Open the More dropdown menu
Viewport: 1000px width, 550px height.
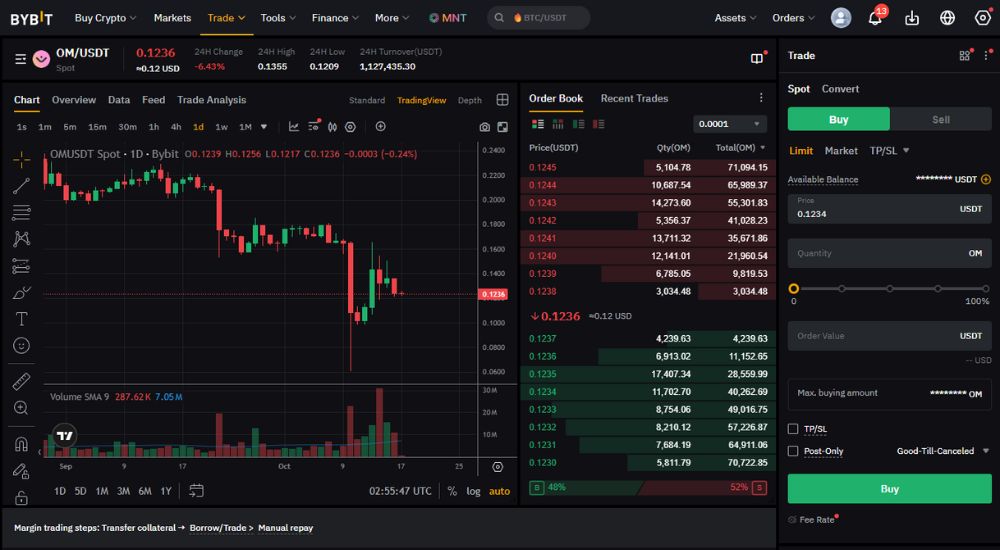click(392, 18)
